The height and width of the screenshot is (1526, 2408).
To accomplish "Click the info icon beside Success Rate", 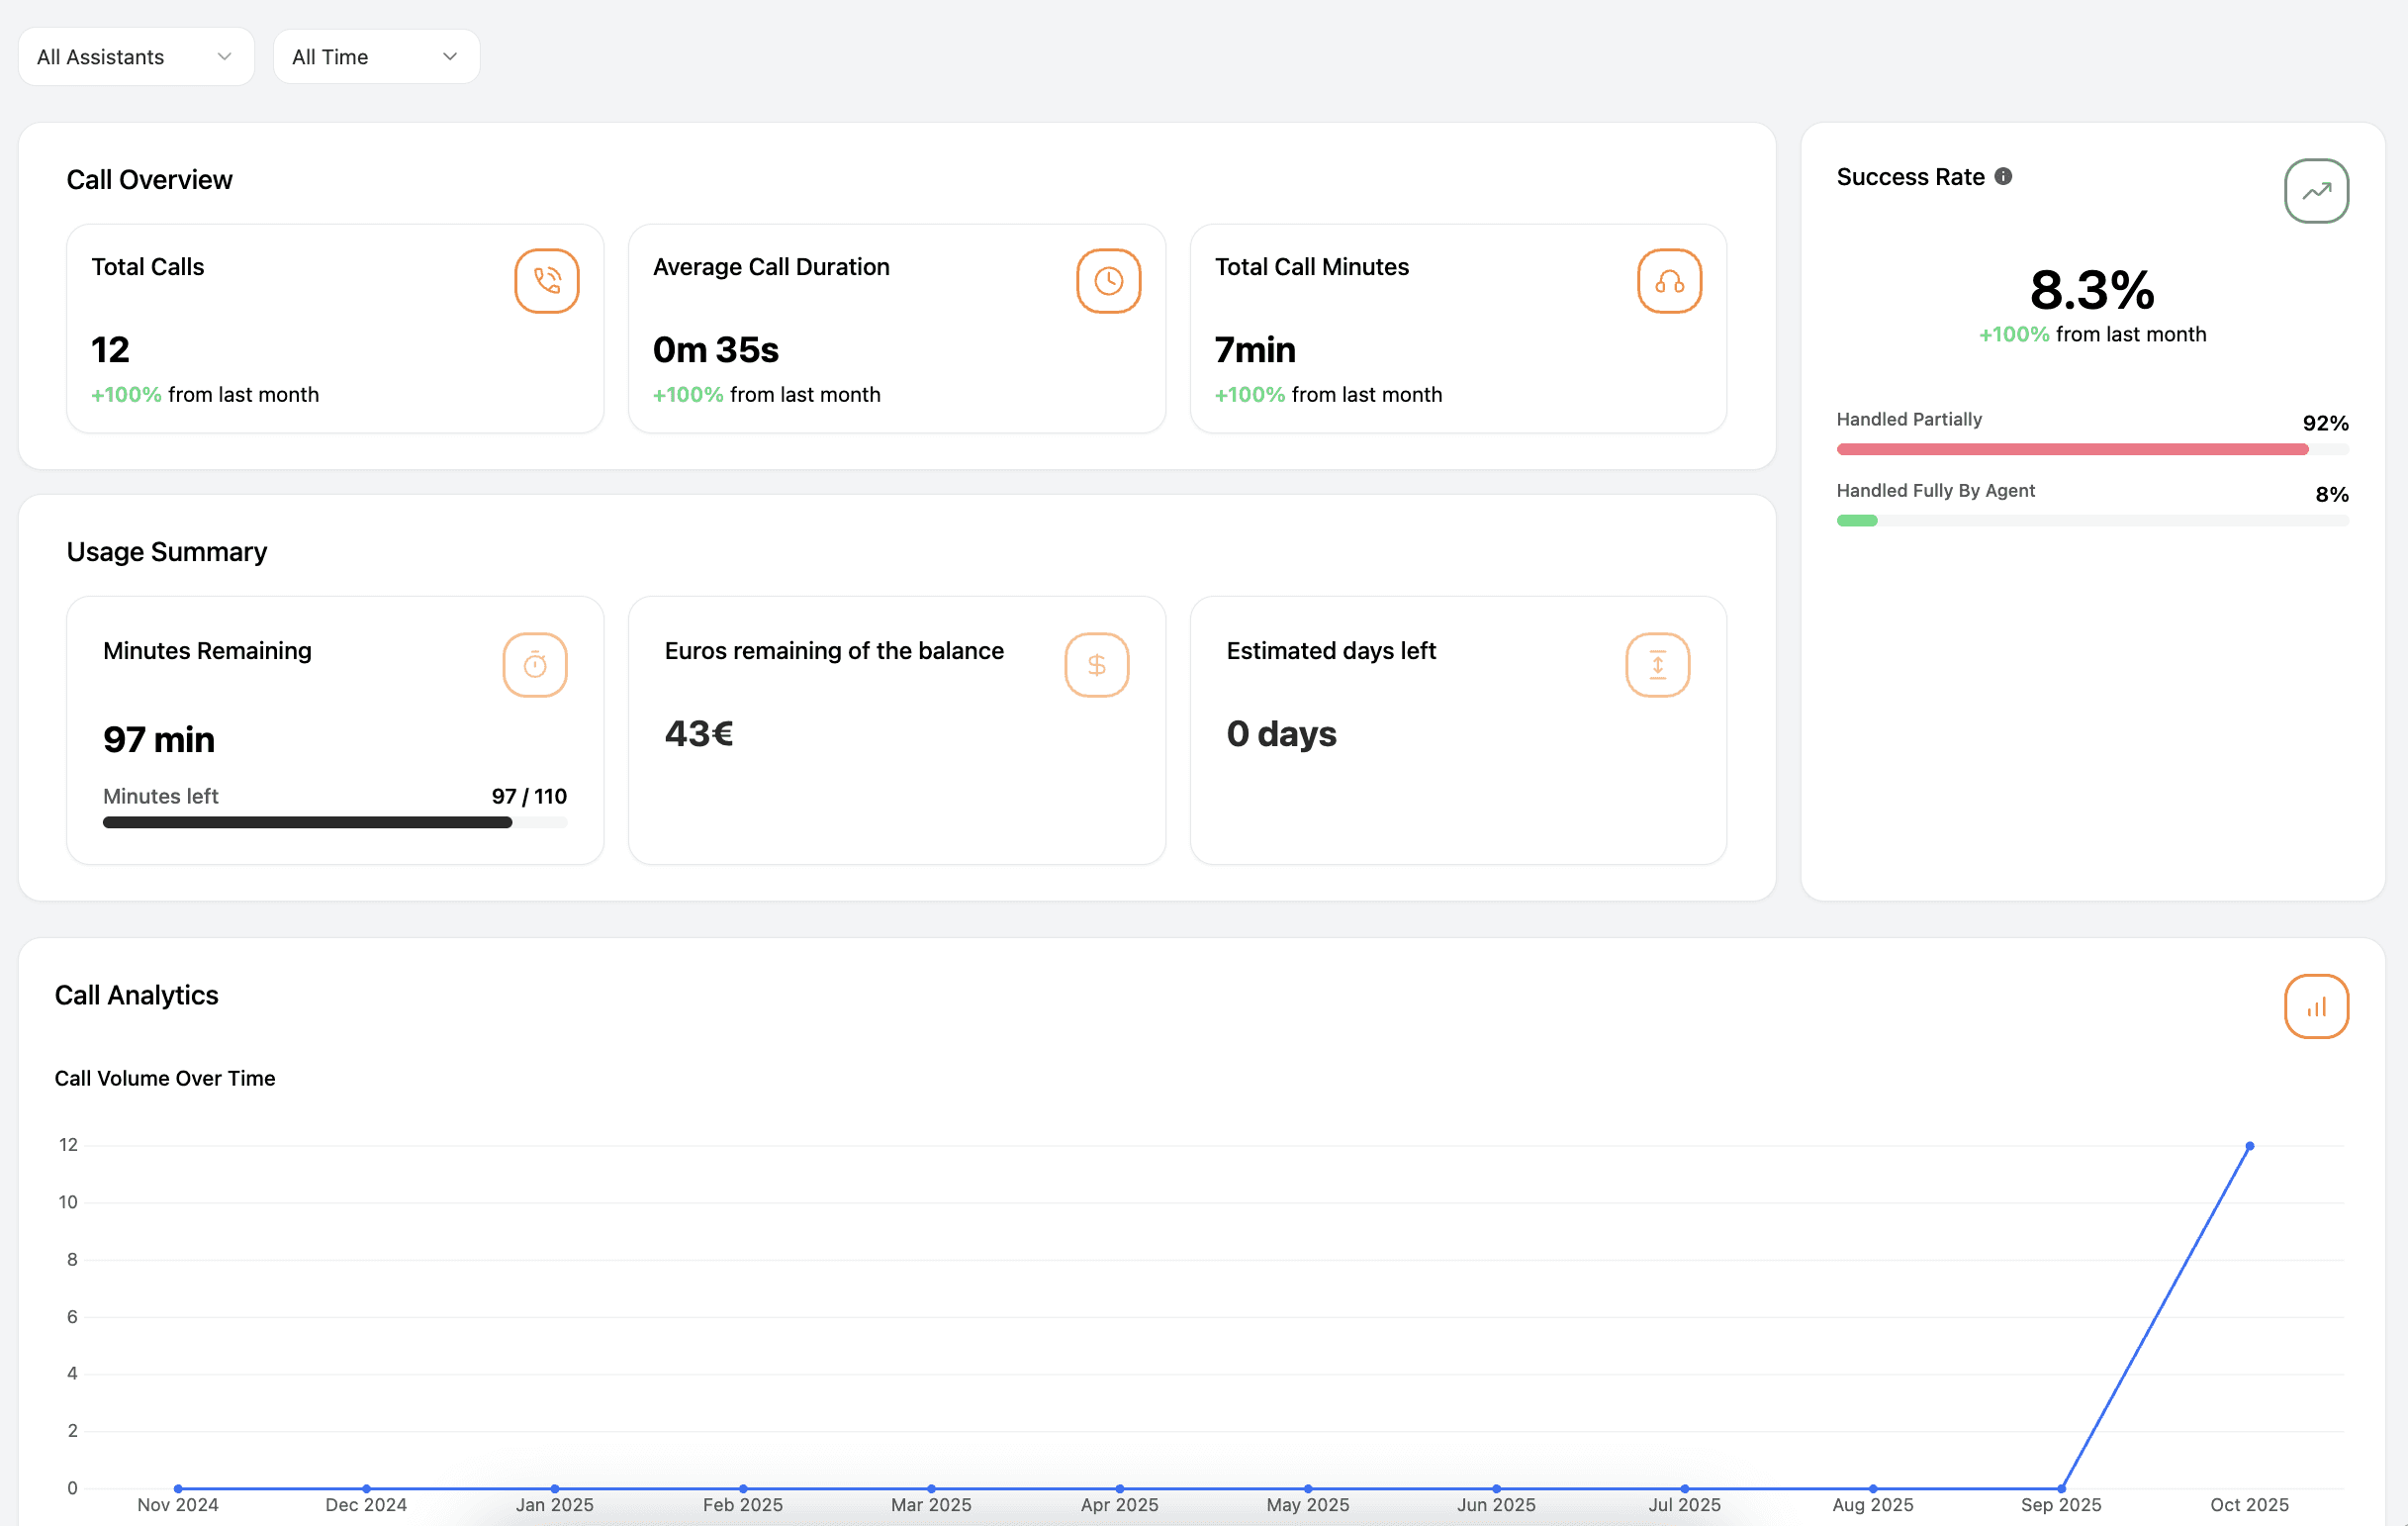I will click(2003, 177).
